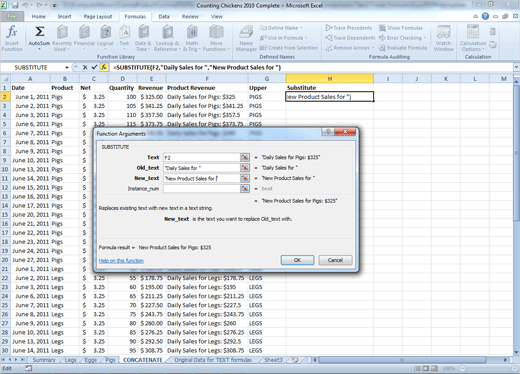This screenshot has width=520, height=374.
Task: Expand the formula bar
Action: [516, 67]
